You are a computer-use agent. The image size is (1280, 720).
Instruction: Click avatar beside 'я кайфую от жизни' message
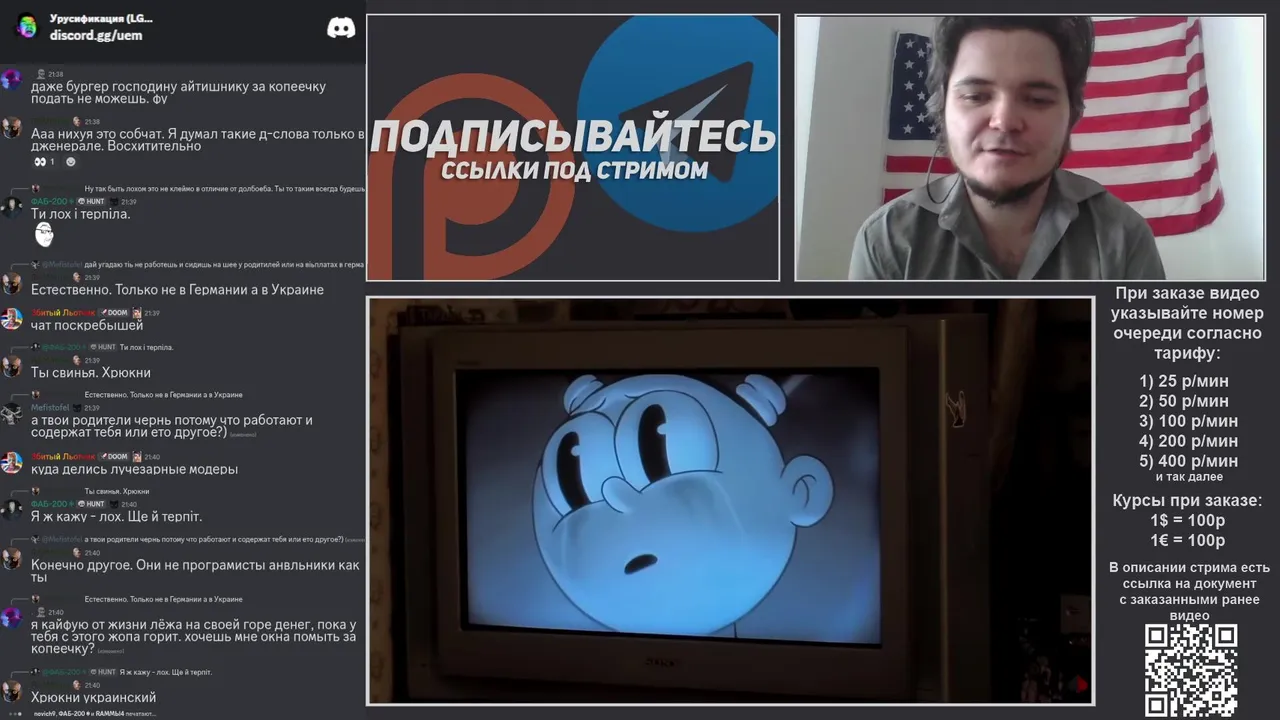pos(11,618)
